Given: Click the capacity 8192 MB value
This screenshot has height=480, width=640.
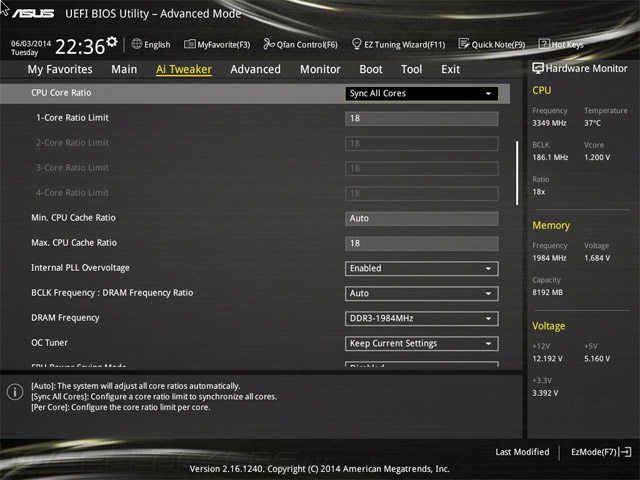Looking at the screenshot, I should (x=547, y=292).
